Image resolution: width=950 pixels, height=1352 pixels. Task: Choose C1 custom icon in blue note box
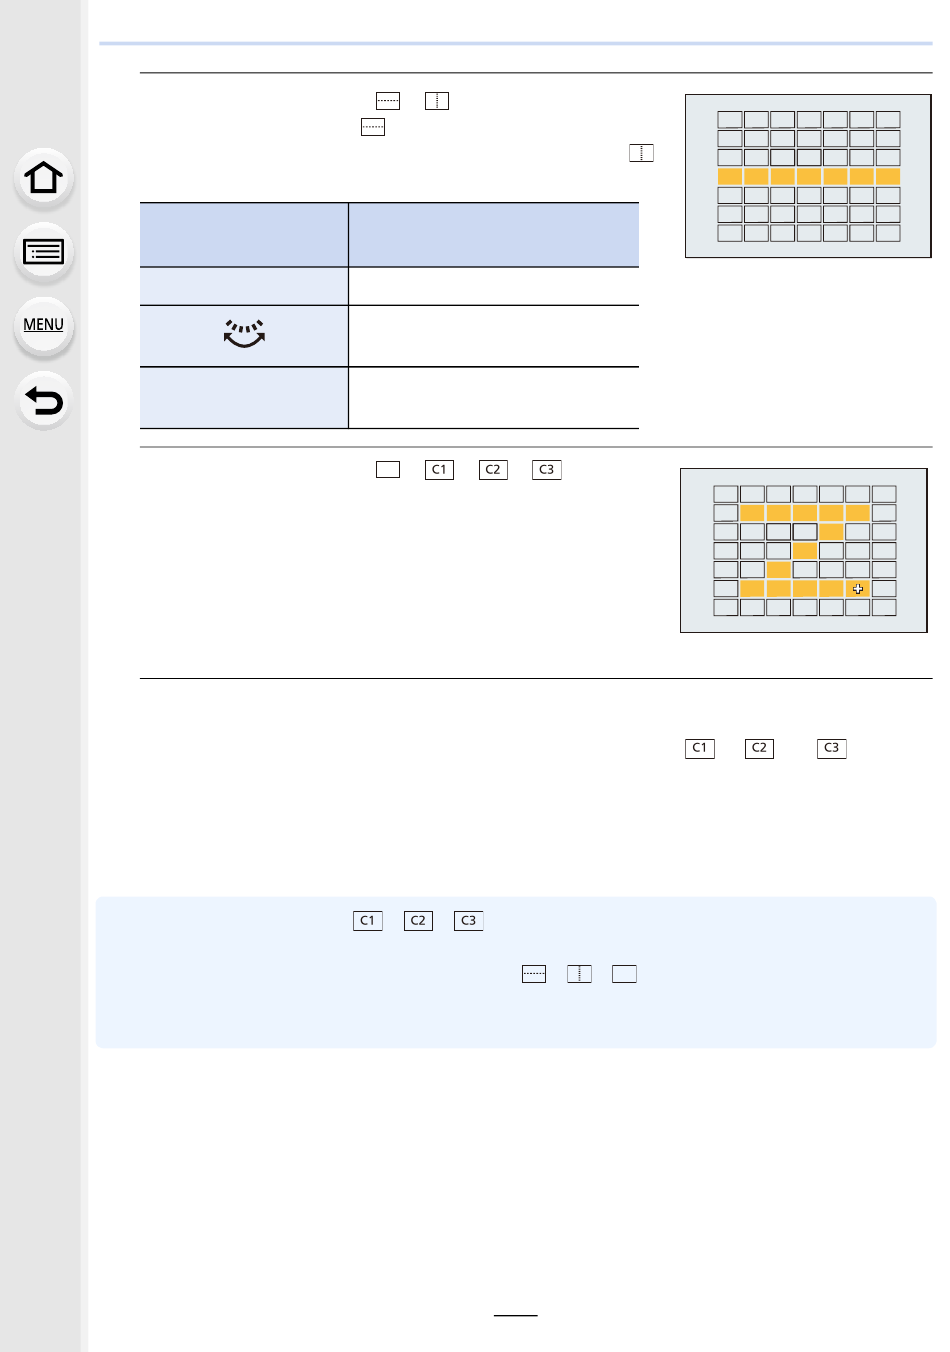[x=368, y=920]
